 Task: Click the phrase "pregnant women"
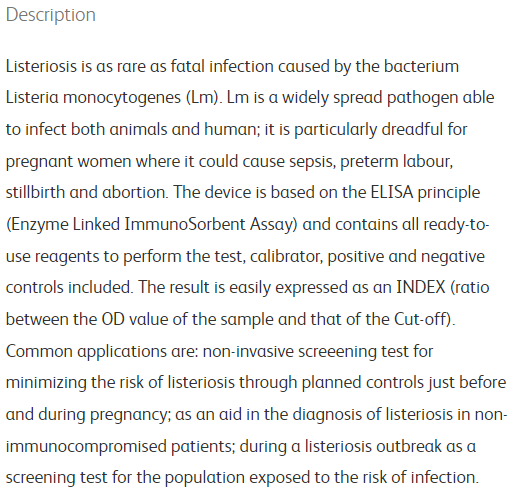[x=69, y=162]
